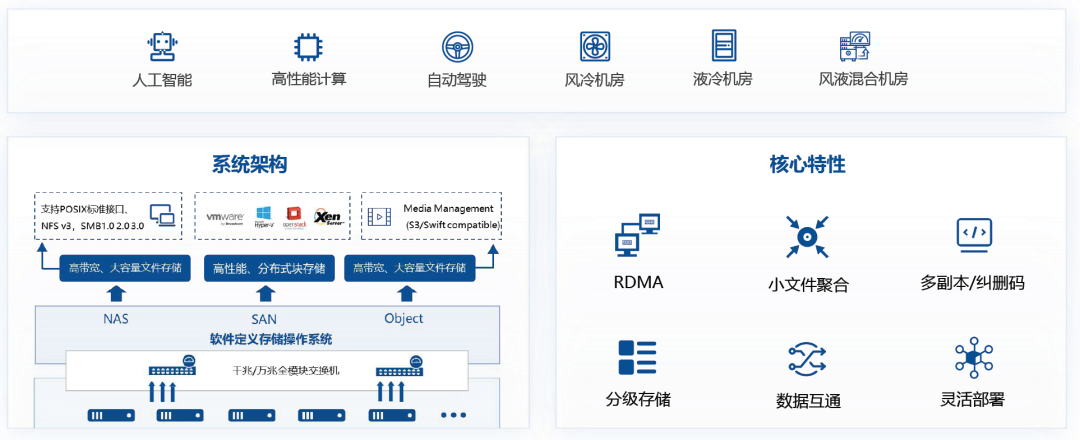Viewport: 1080px width, 440px height.
Task: Click the 高性能、分布式块存储 button
Action: pos(269,269)
